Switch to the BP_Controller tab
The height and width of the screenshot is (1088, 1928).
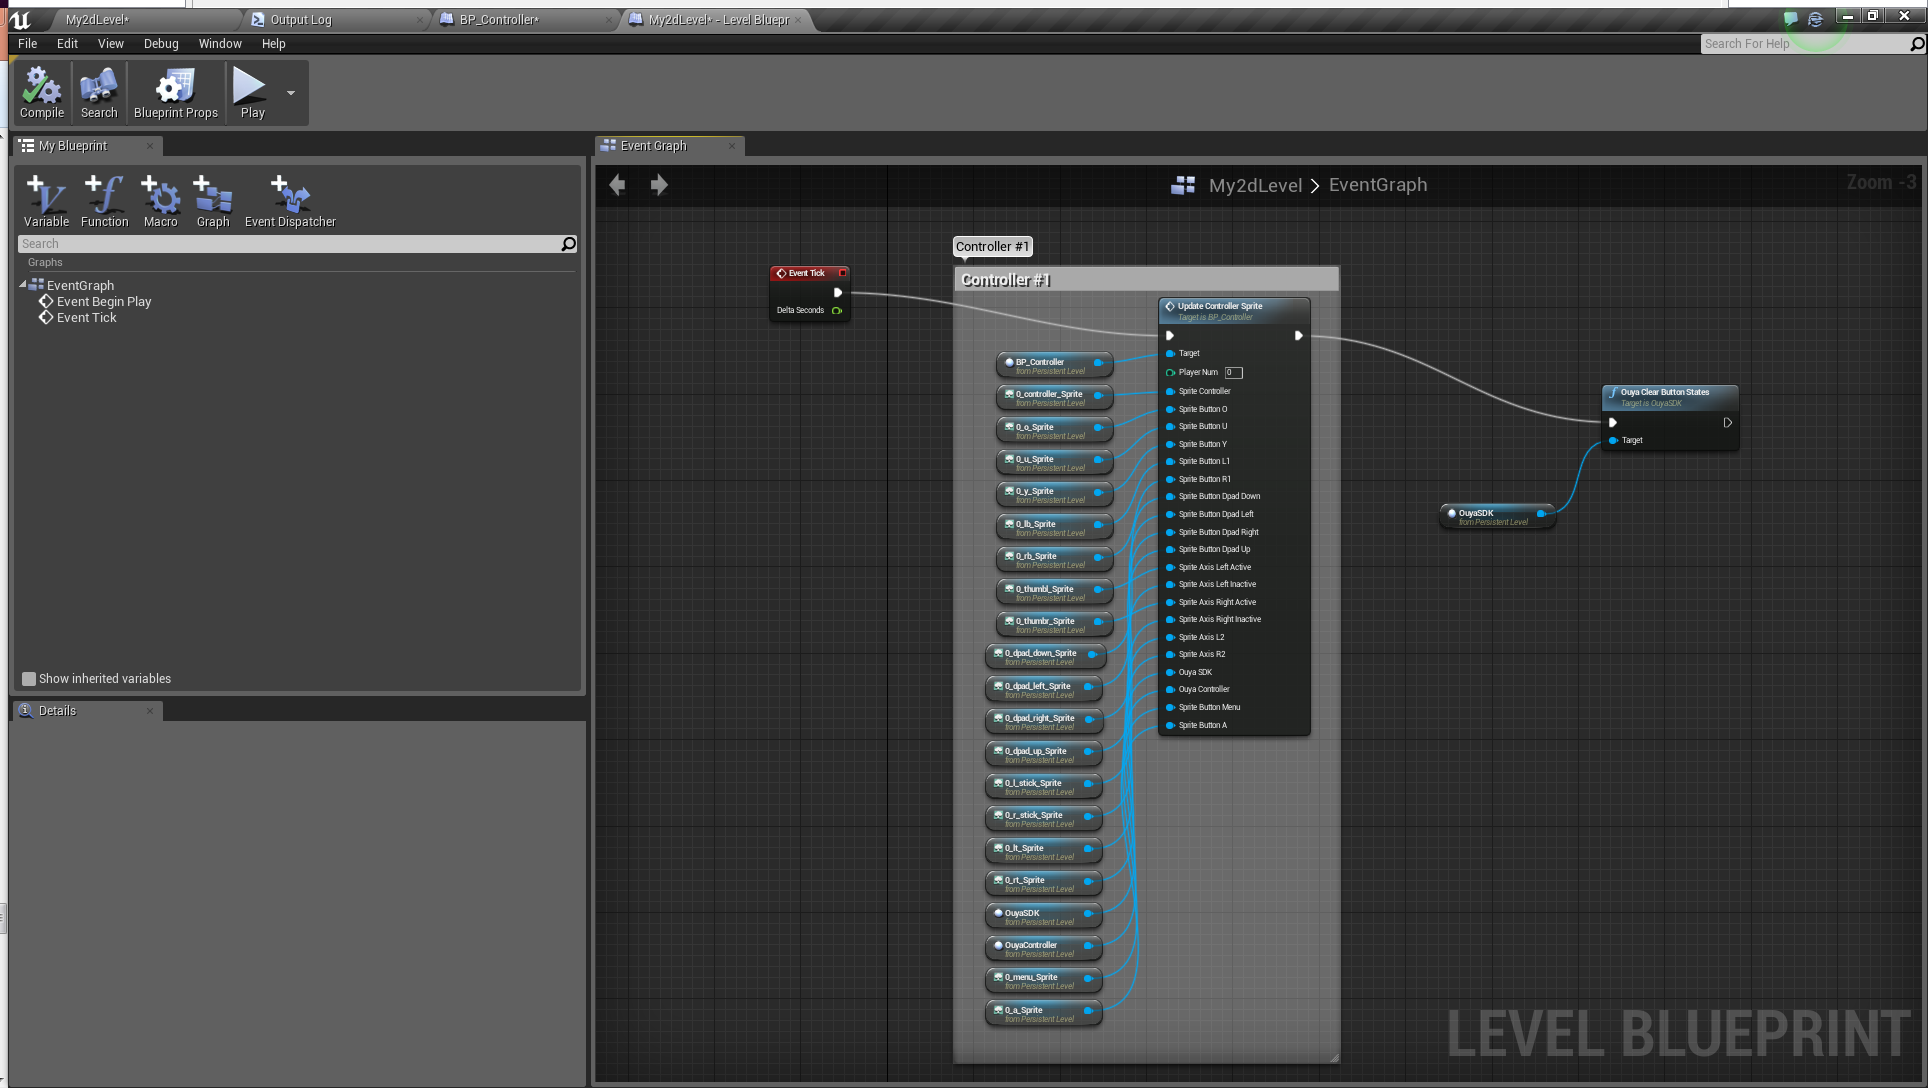pyautogui.click(x=500, y=20)
